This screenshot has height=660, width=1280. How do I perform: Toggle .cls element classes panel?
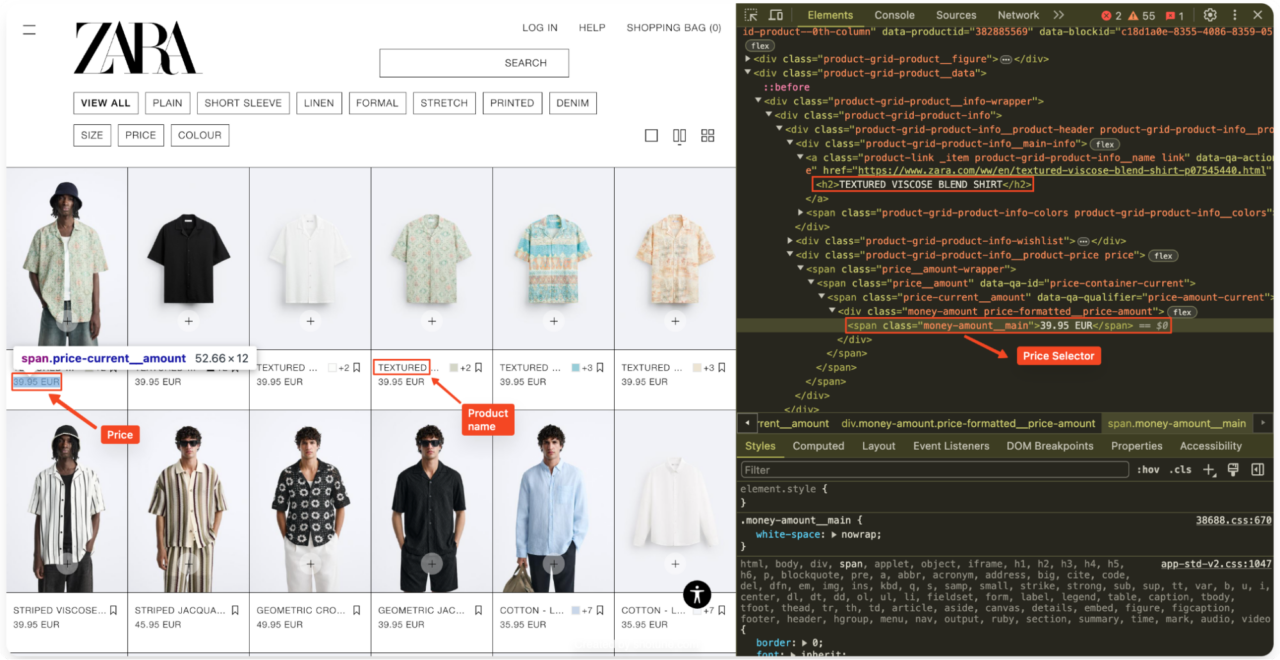[x=1181, y=470]
